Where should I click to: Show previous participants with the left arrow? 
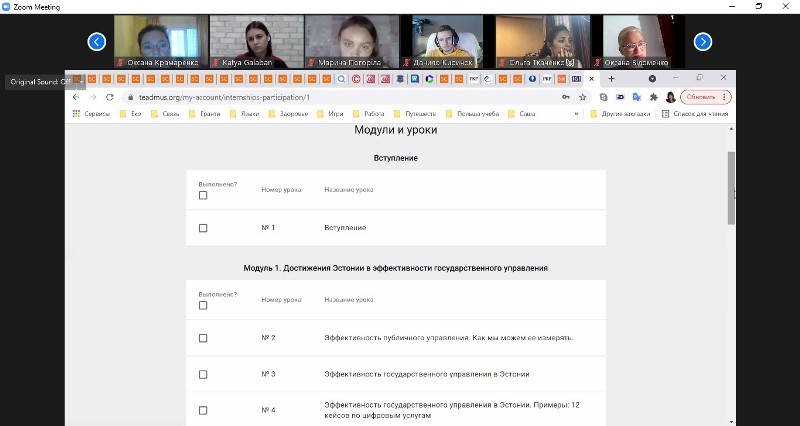tap(96, 42)
